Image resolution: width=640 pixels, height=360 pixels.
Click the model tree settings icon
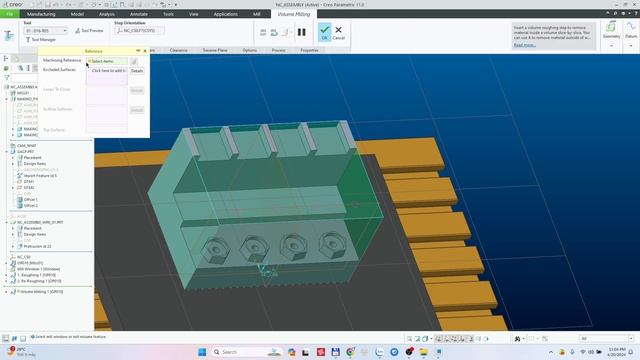pyautogui.click(x=20, y=68)
